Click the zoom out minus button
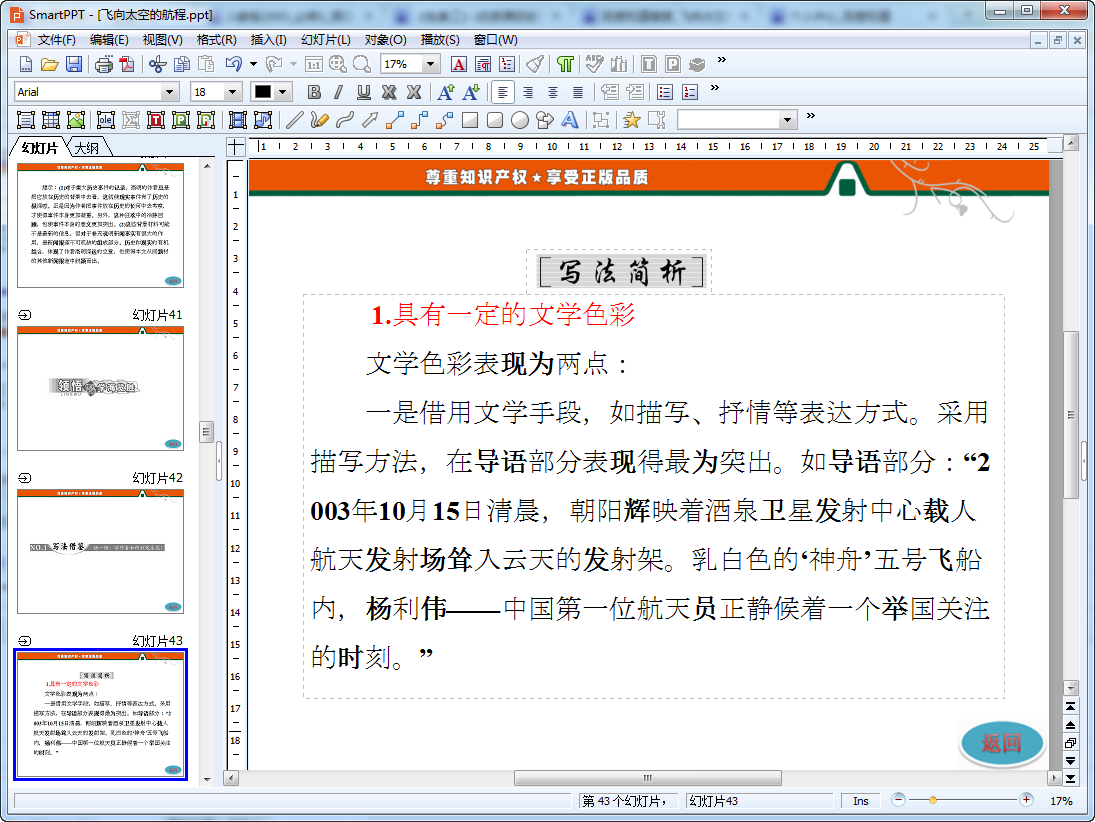Image resolution: width=1095 pixels, height=822 pixels. [x=899, y=800]
